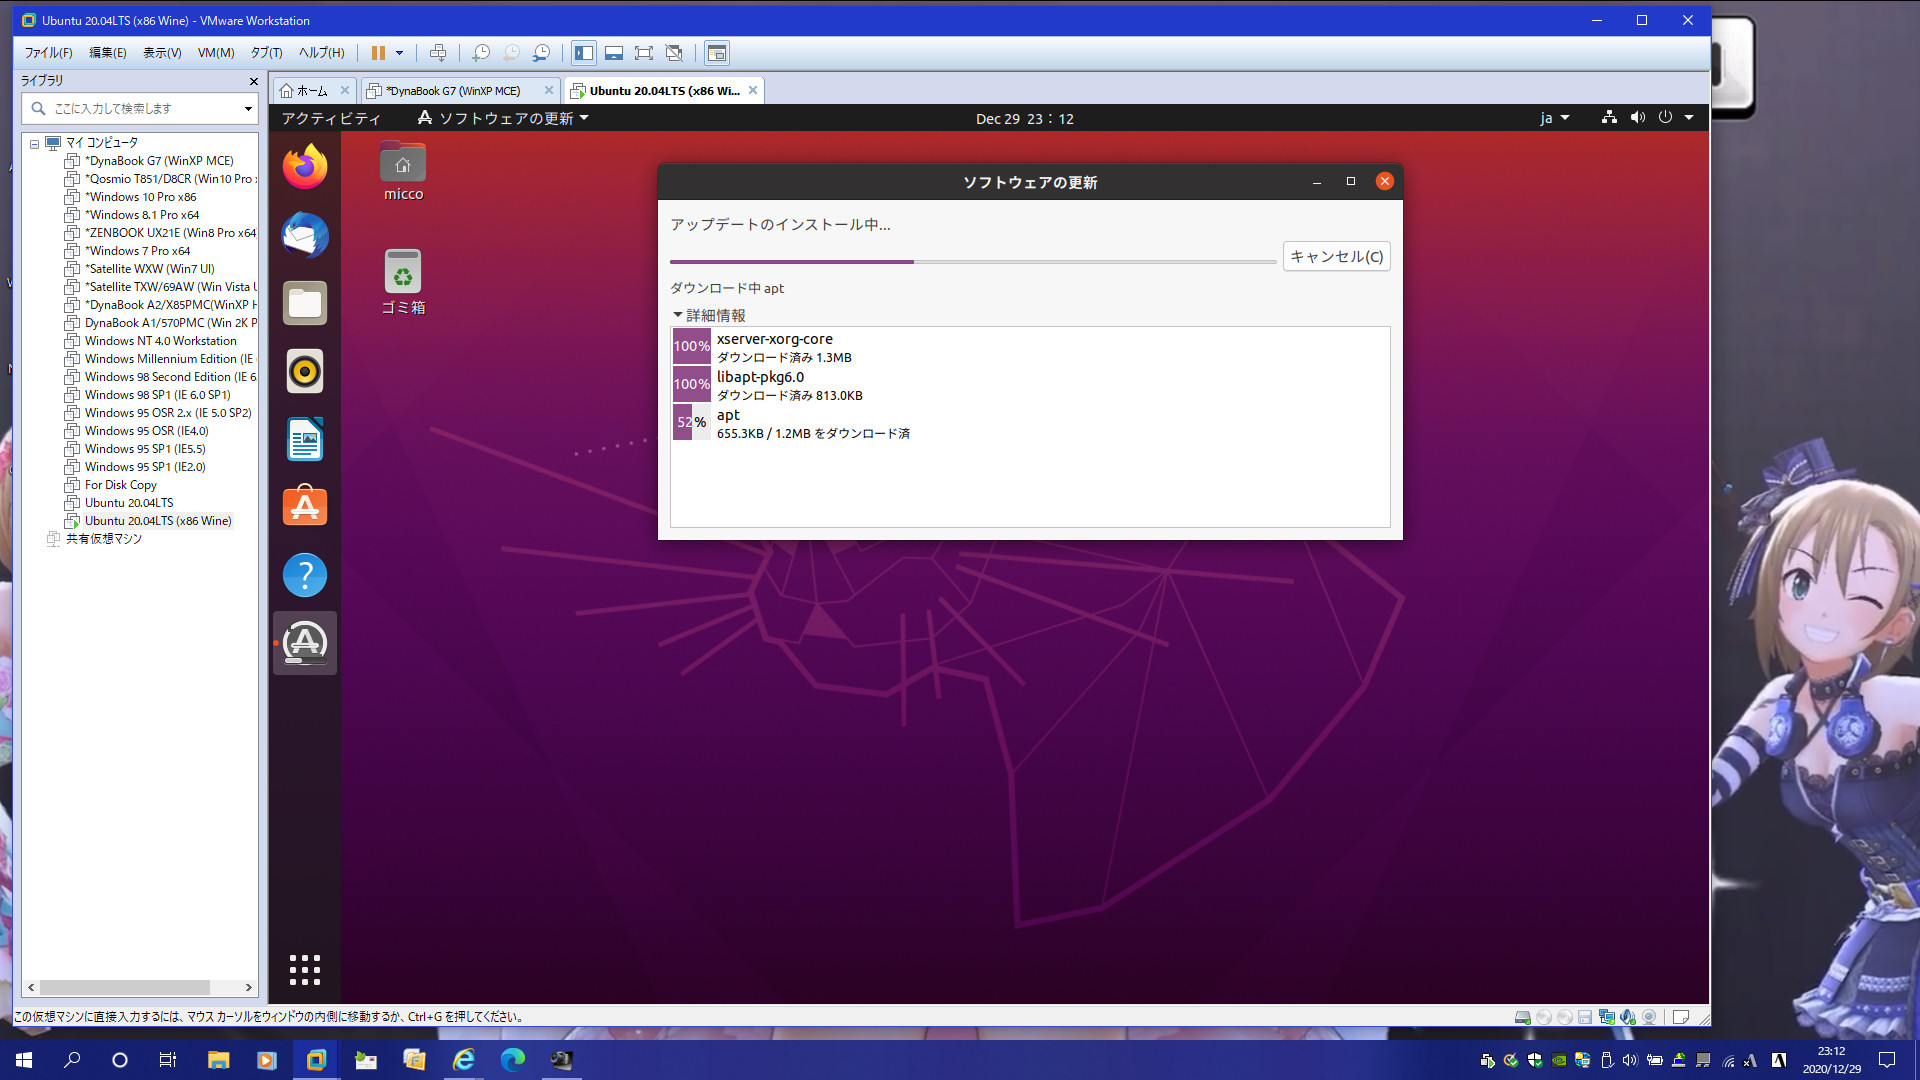
Task: Click VMware hard disk status icon
Action: pos(1522,1017)
